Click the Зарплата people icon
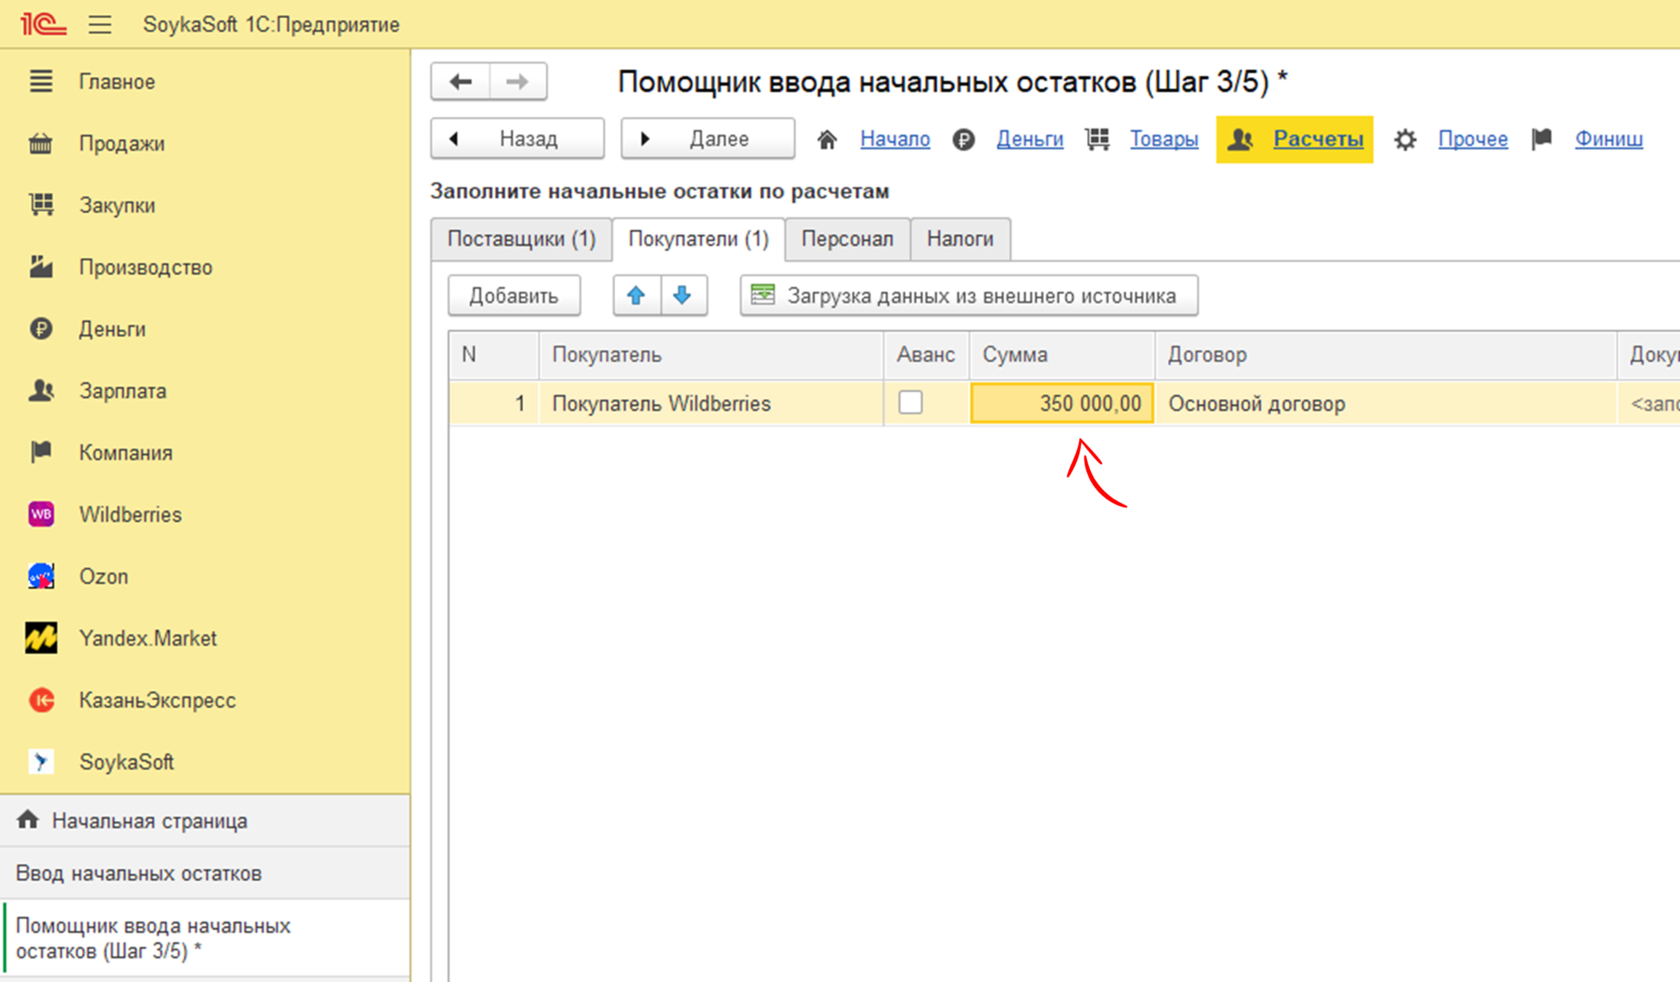 41,391
